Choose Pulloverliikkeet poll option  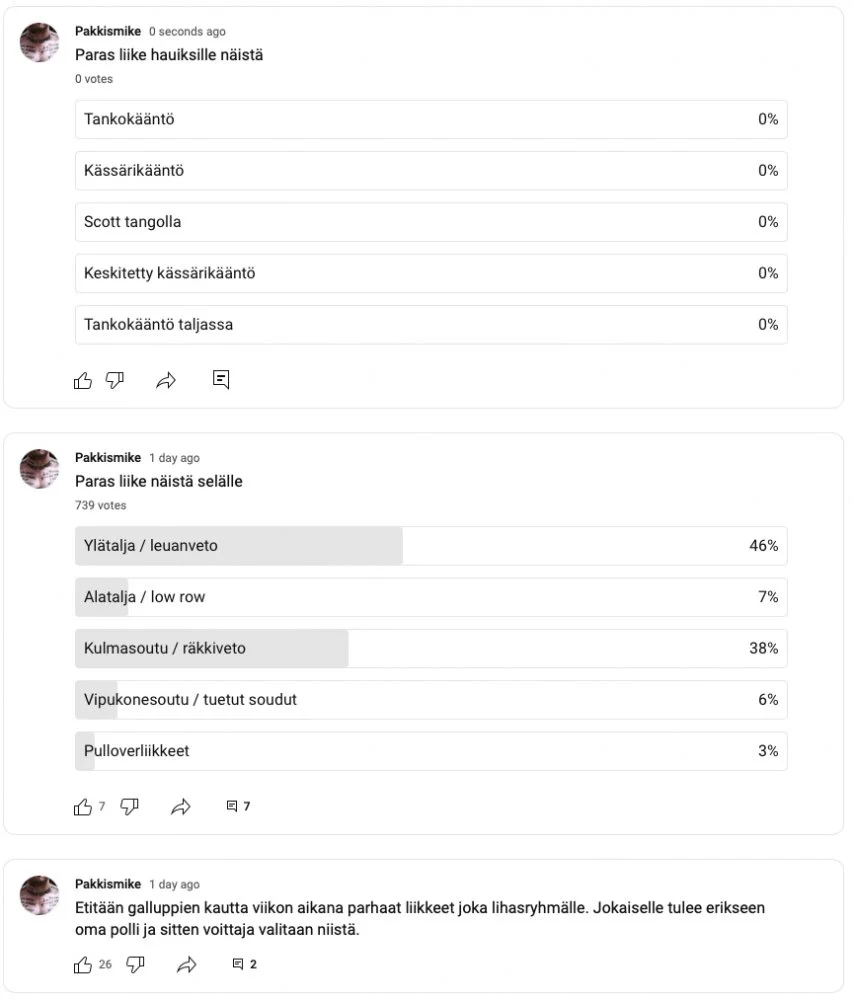click(x=431, y=750)
